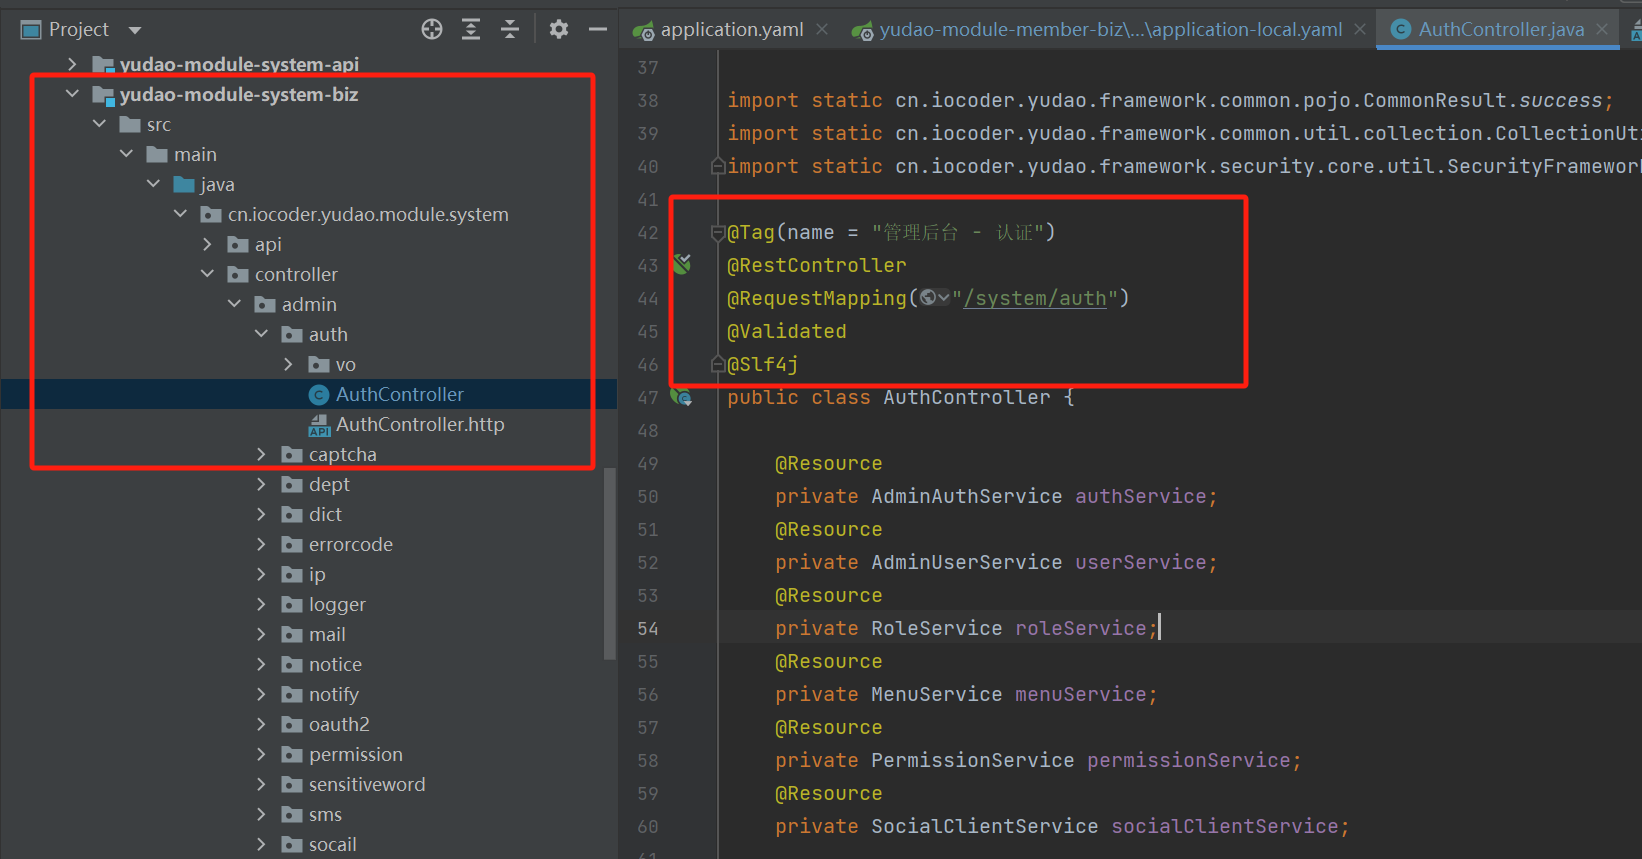The image size is (1642, 859).
Task: Select the AuthController.java tab
Action: [x=1501, y=30]
